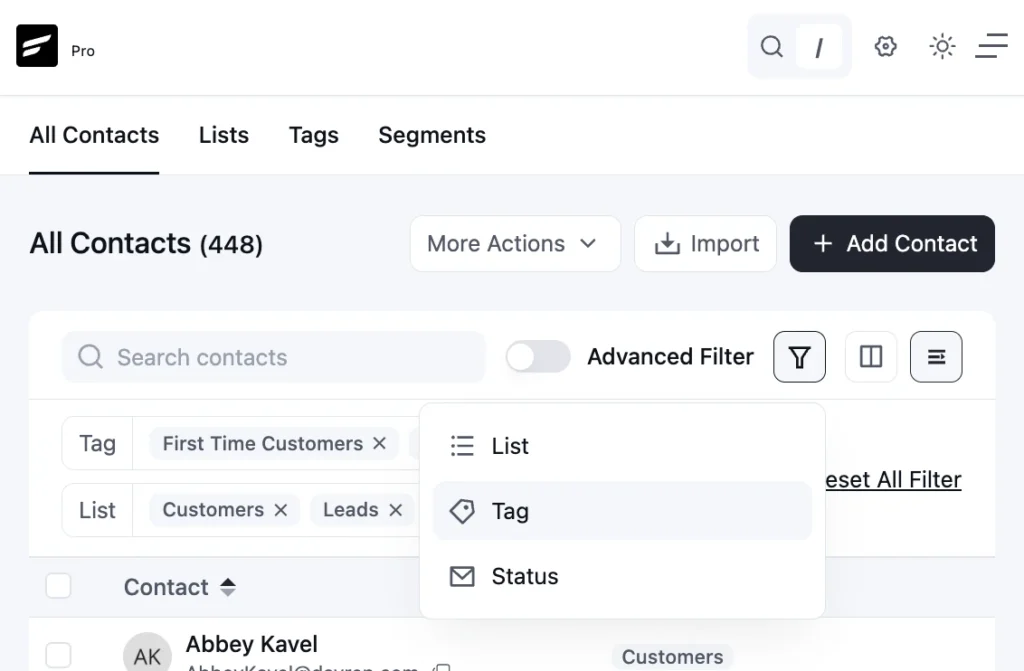Open the List filter selector
The height and width of the screenshot is (671, 1024).
pyautogui.click(x=97, y=510)
